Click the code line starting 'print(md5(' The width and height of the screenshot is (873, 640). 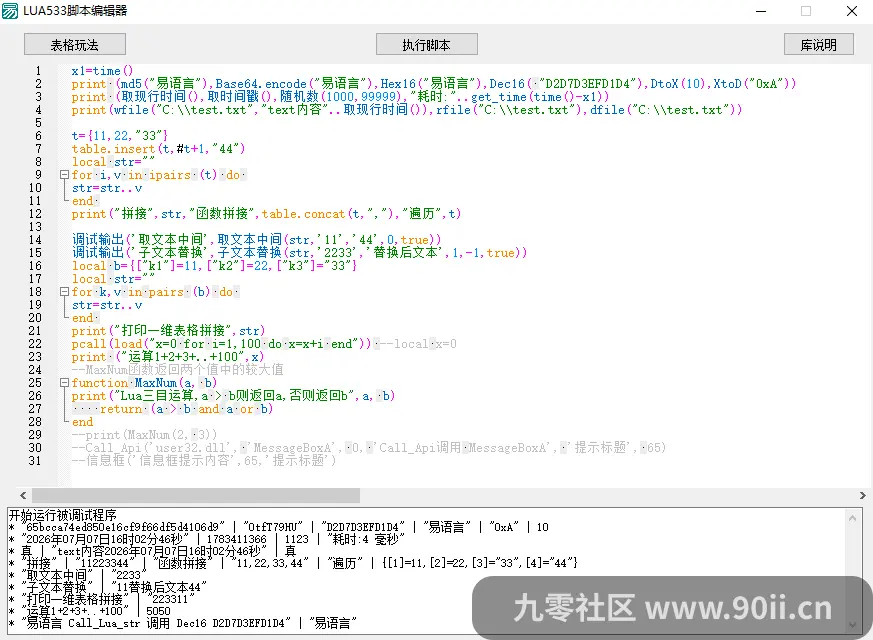(x=434, y=84)
